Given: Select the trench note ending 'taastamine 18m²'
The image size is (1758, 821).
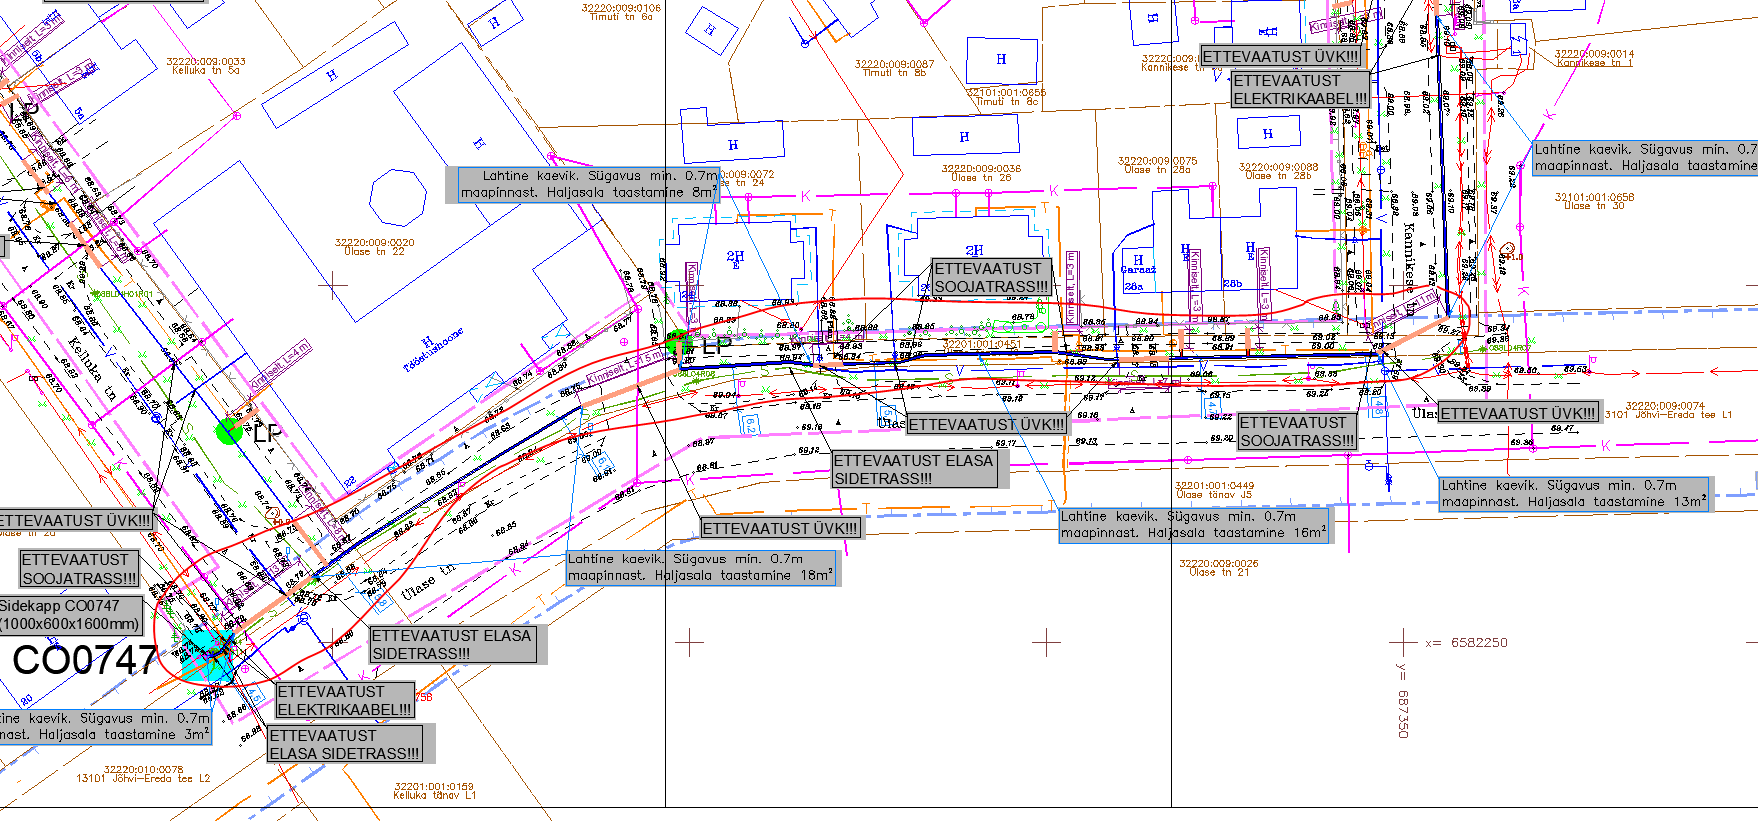Looking at the screenshot, I should 700,567.
